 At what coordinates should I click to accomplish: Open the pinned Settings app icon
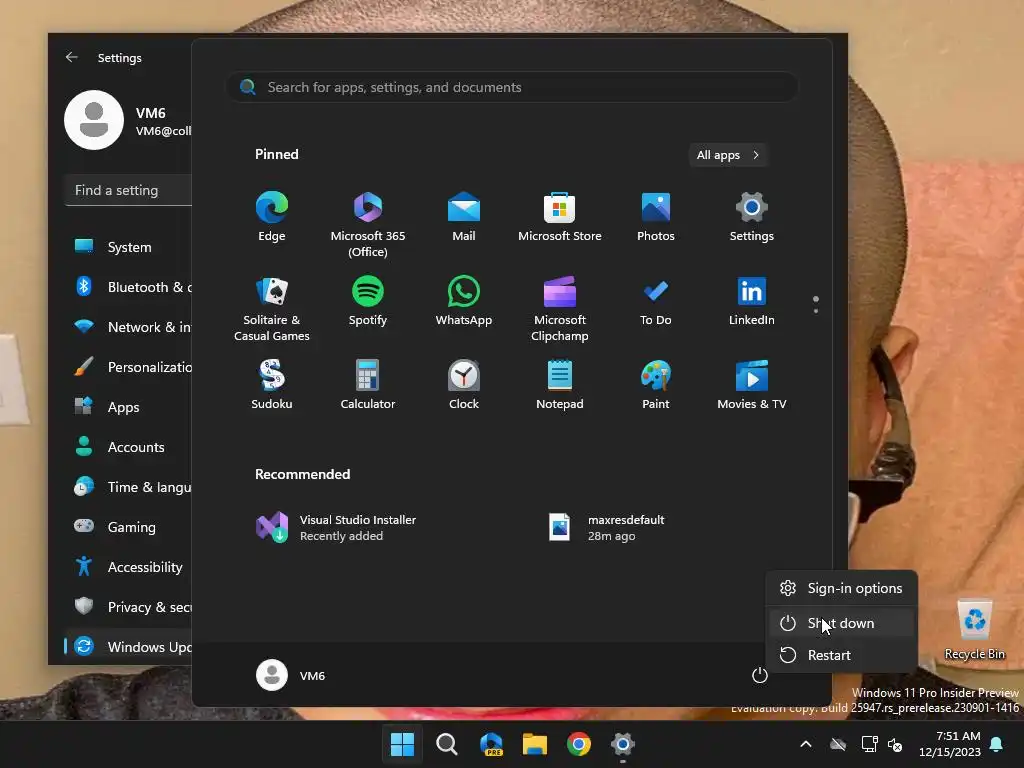point(752,217)
